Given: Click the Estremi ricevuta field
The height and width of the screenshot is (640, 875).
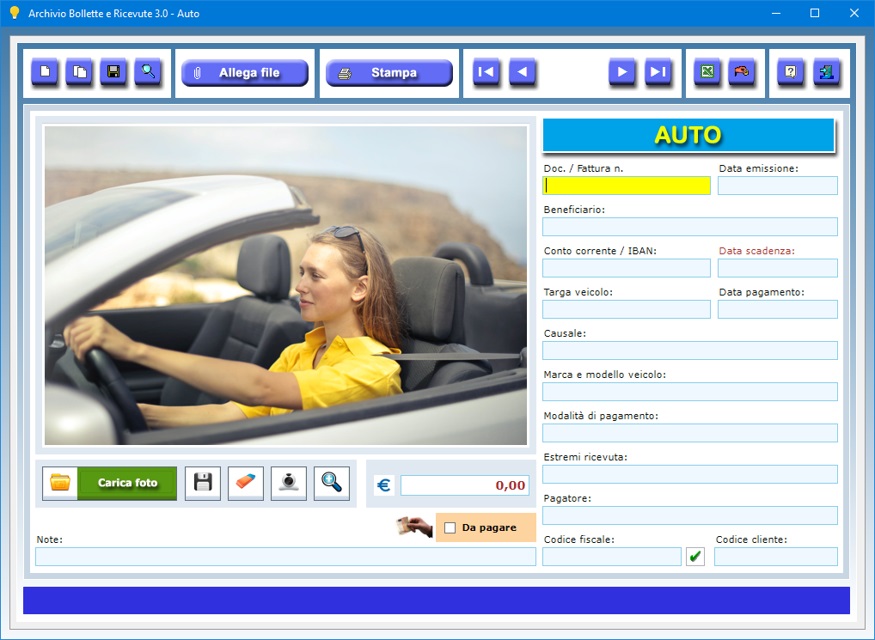Looking at the screenshot, I should (x=690, y=474).
